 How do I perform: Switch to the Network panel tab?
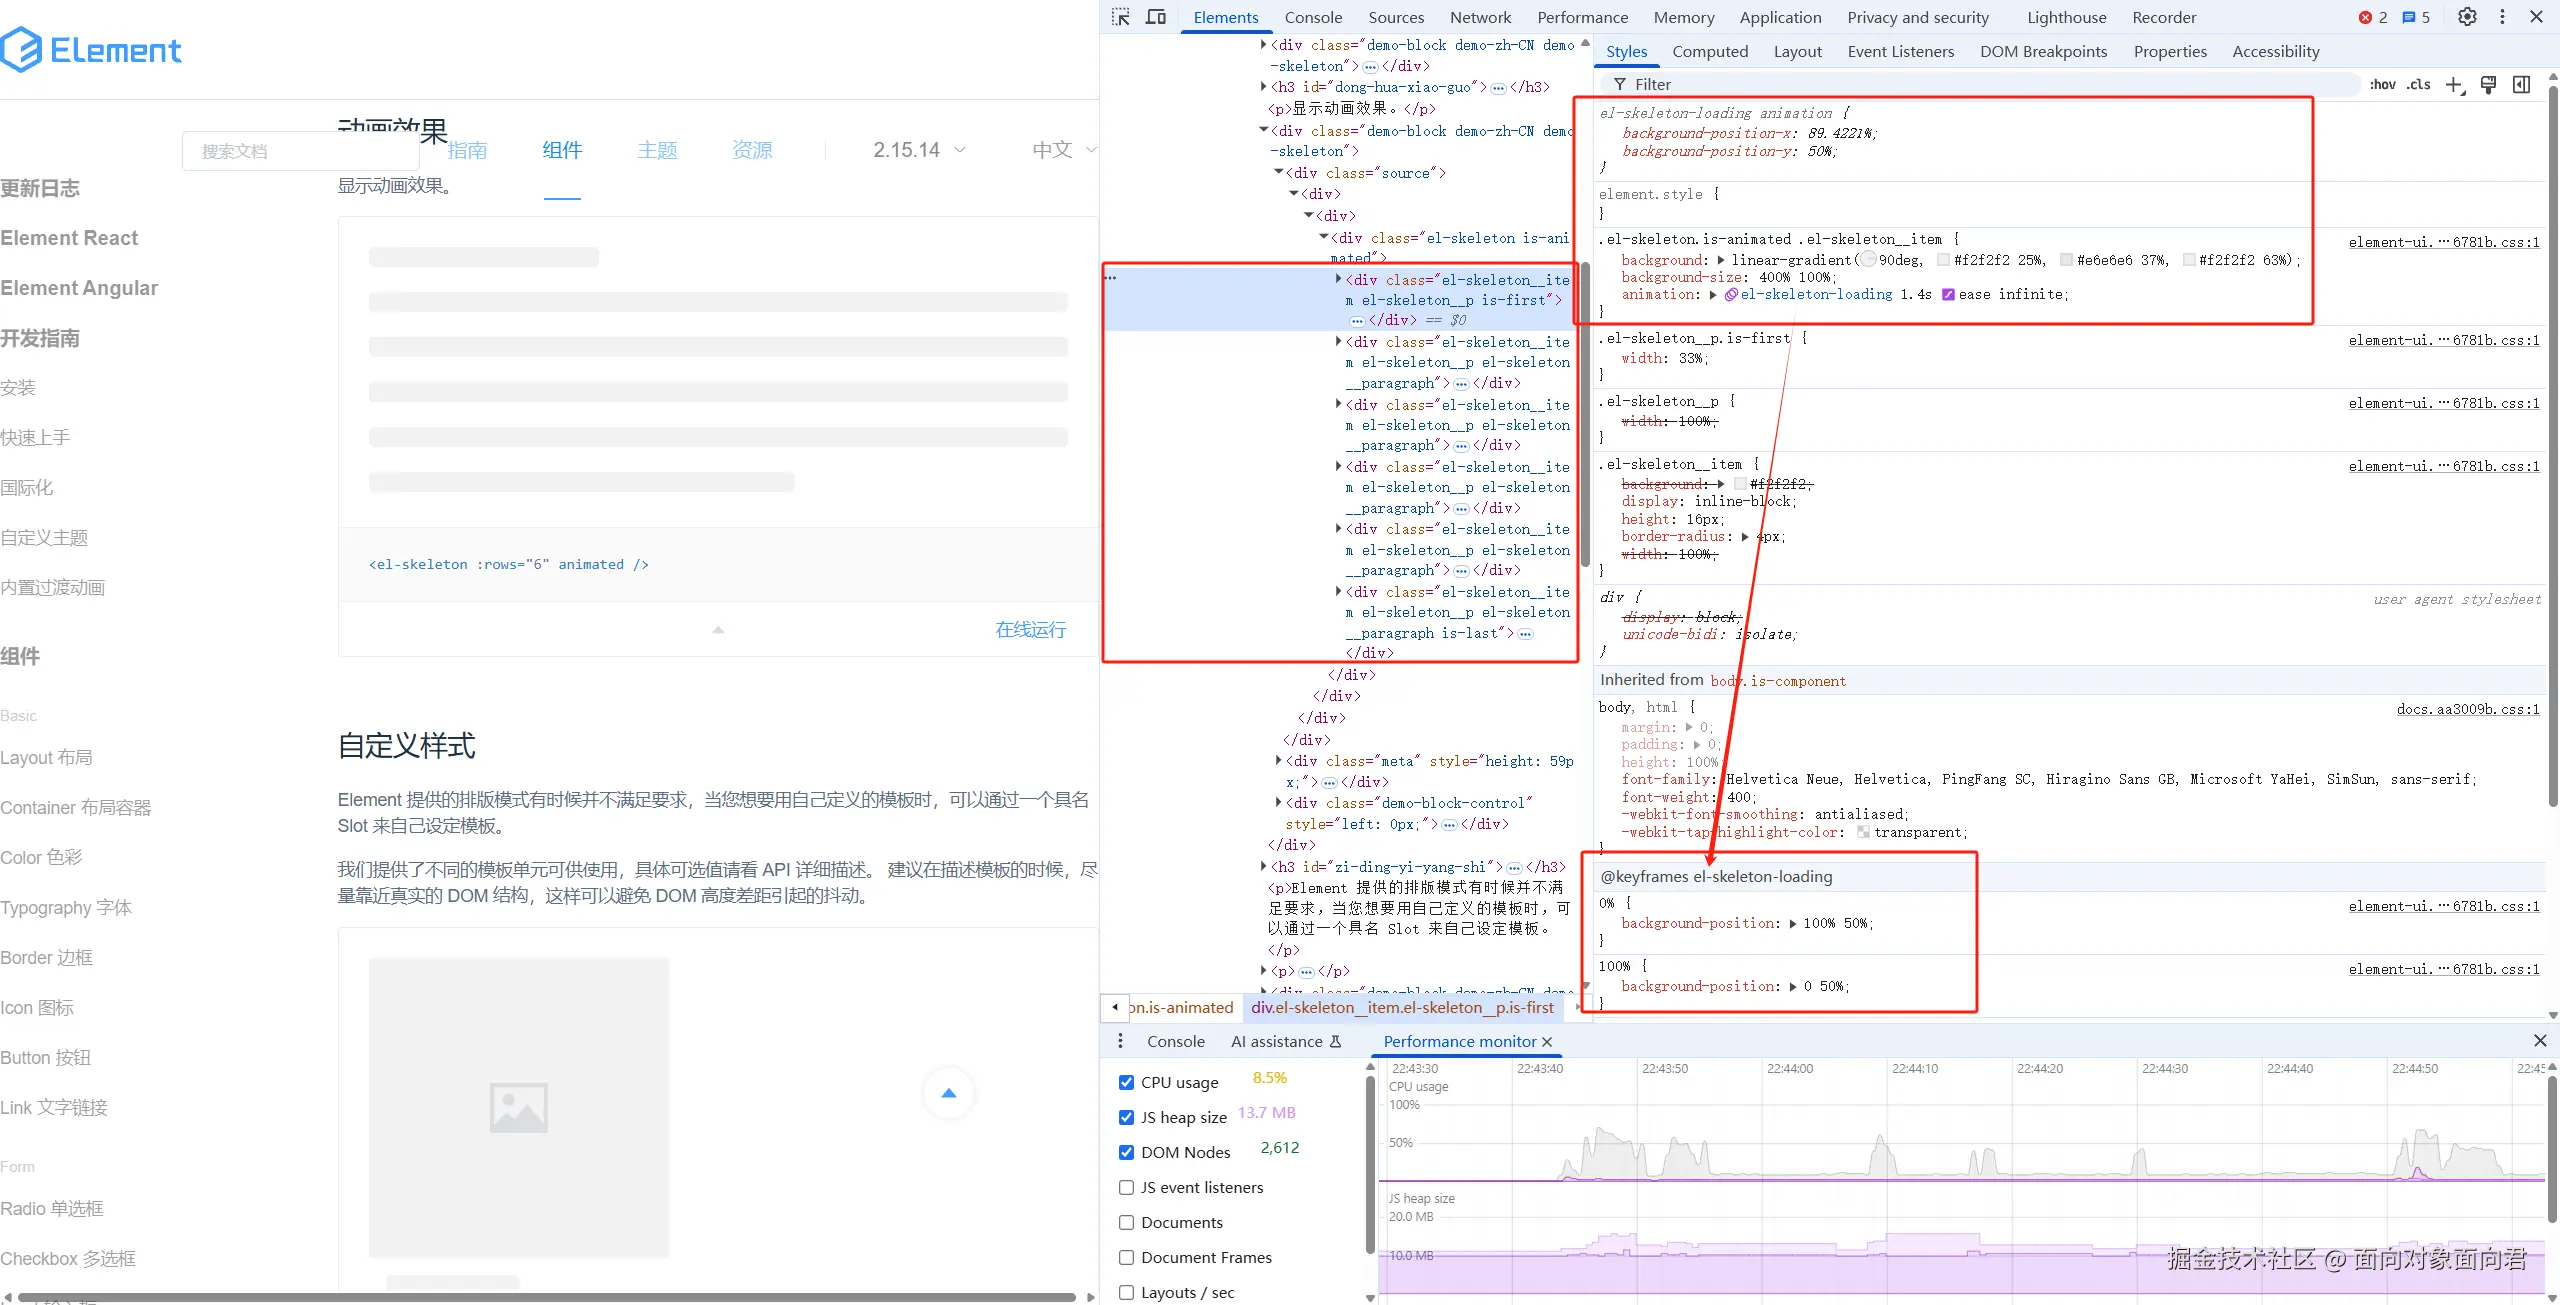pos(1480,17)
